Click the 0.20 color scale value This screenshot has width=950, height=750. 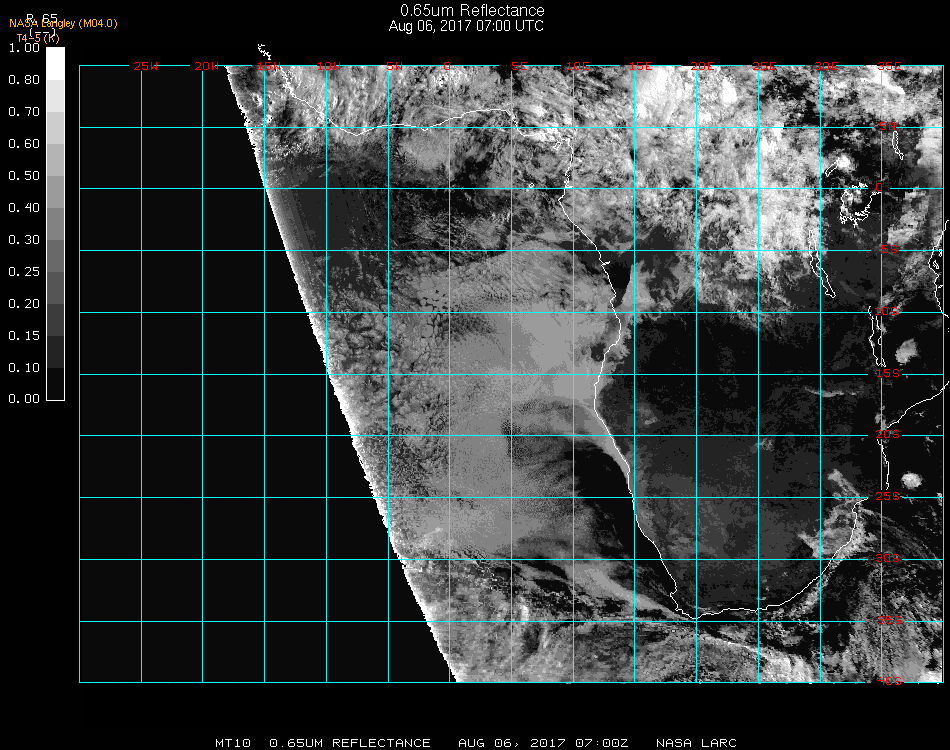pos(24,304)
